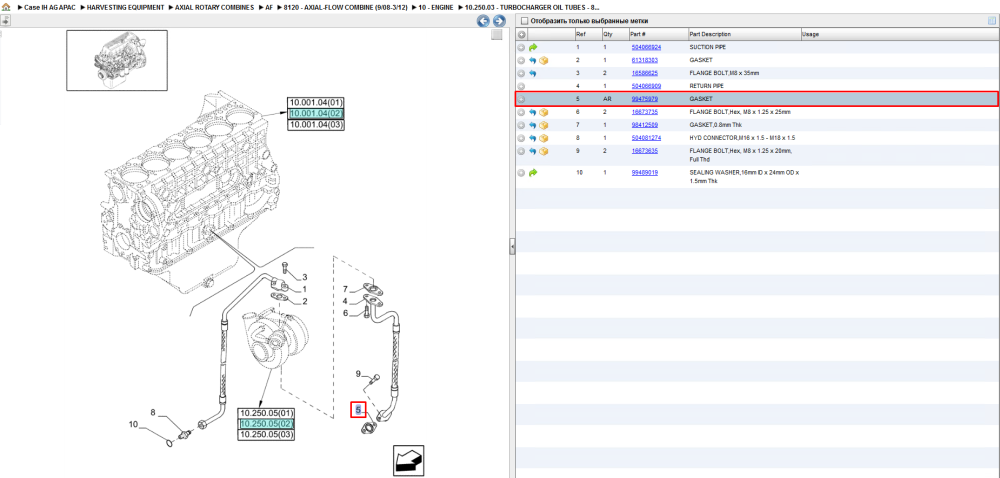This screenshot has height=478, width=1000.
Task: Open the AXIAL ROTARY COMBINES breadcrumb
Action: point(214,7)
